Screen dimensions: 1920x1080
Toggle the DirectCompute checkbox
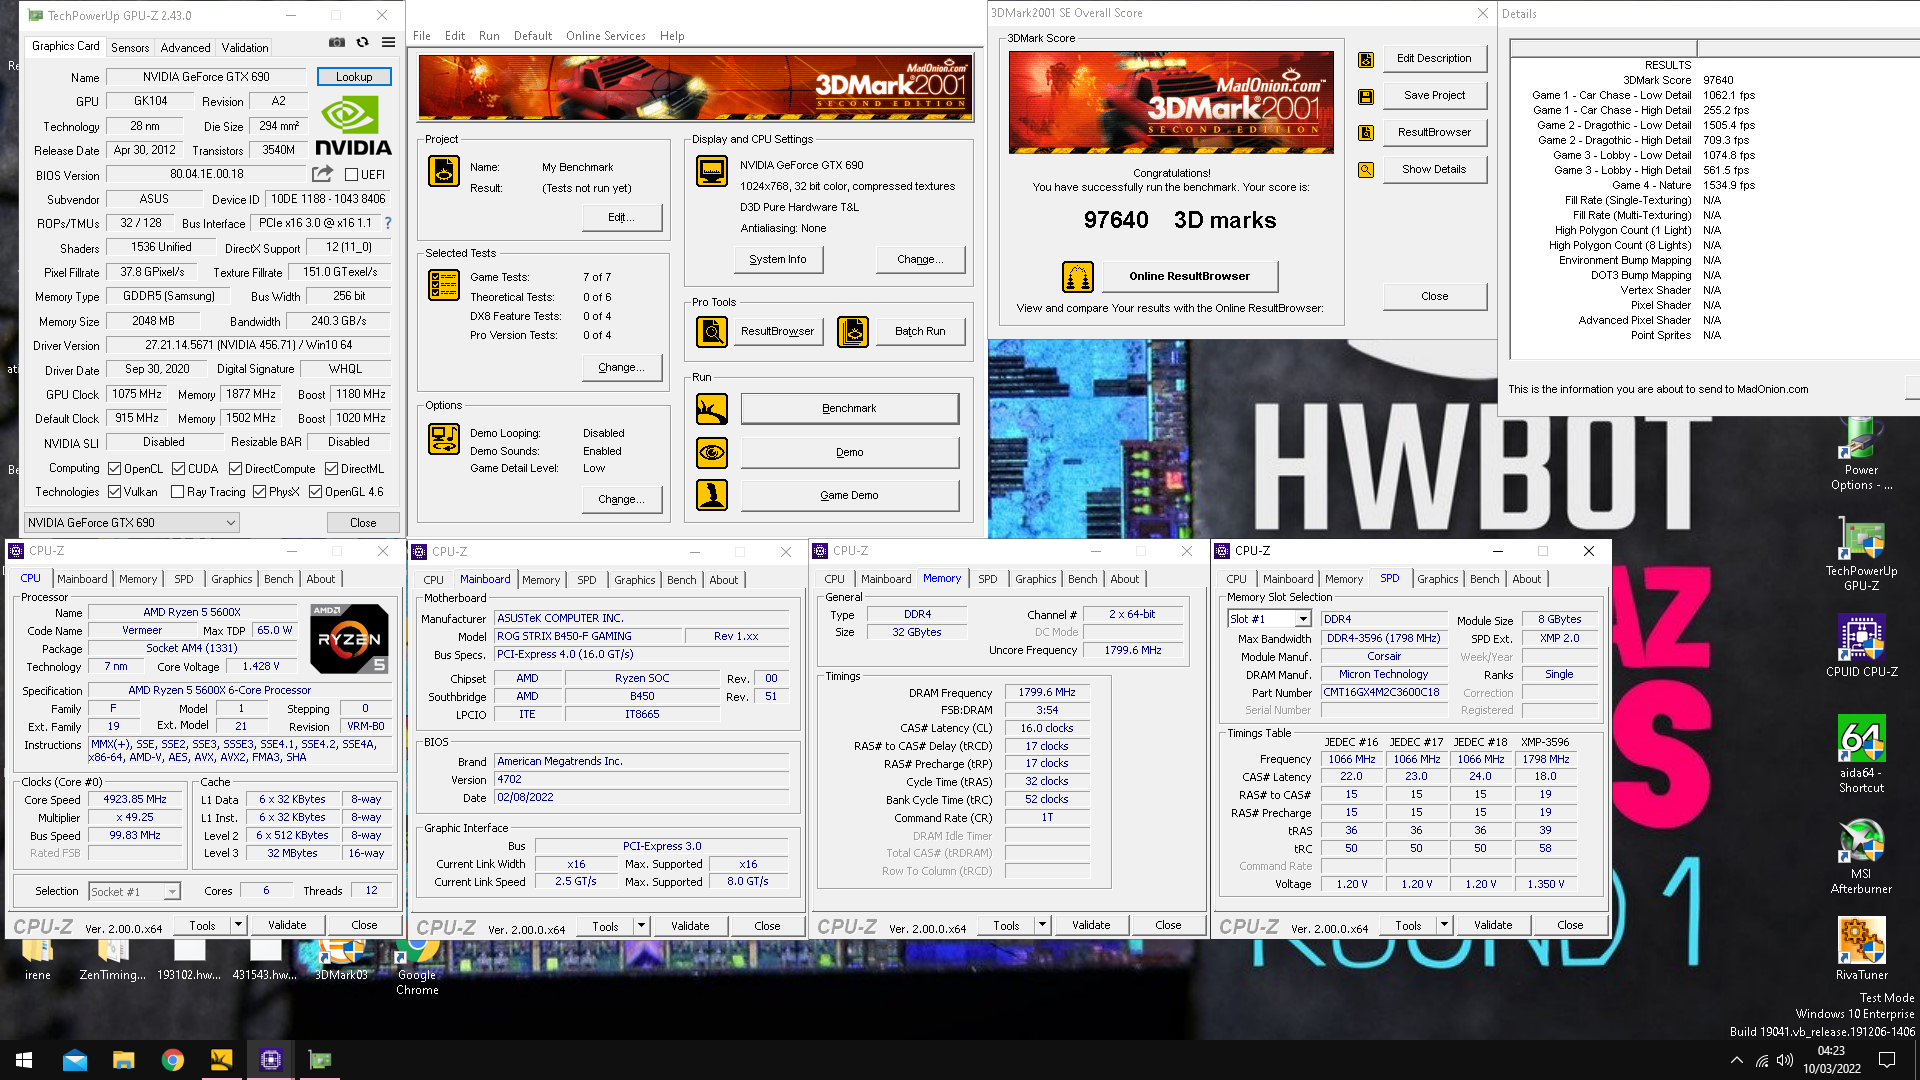pyautogui.click(x=235, y=469)
